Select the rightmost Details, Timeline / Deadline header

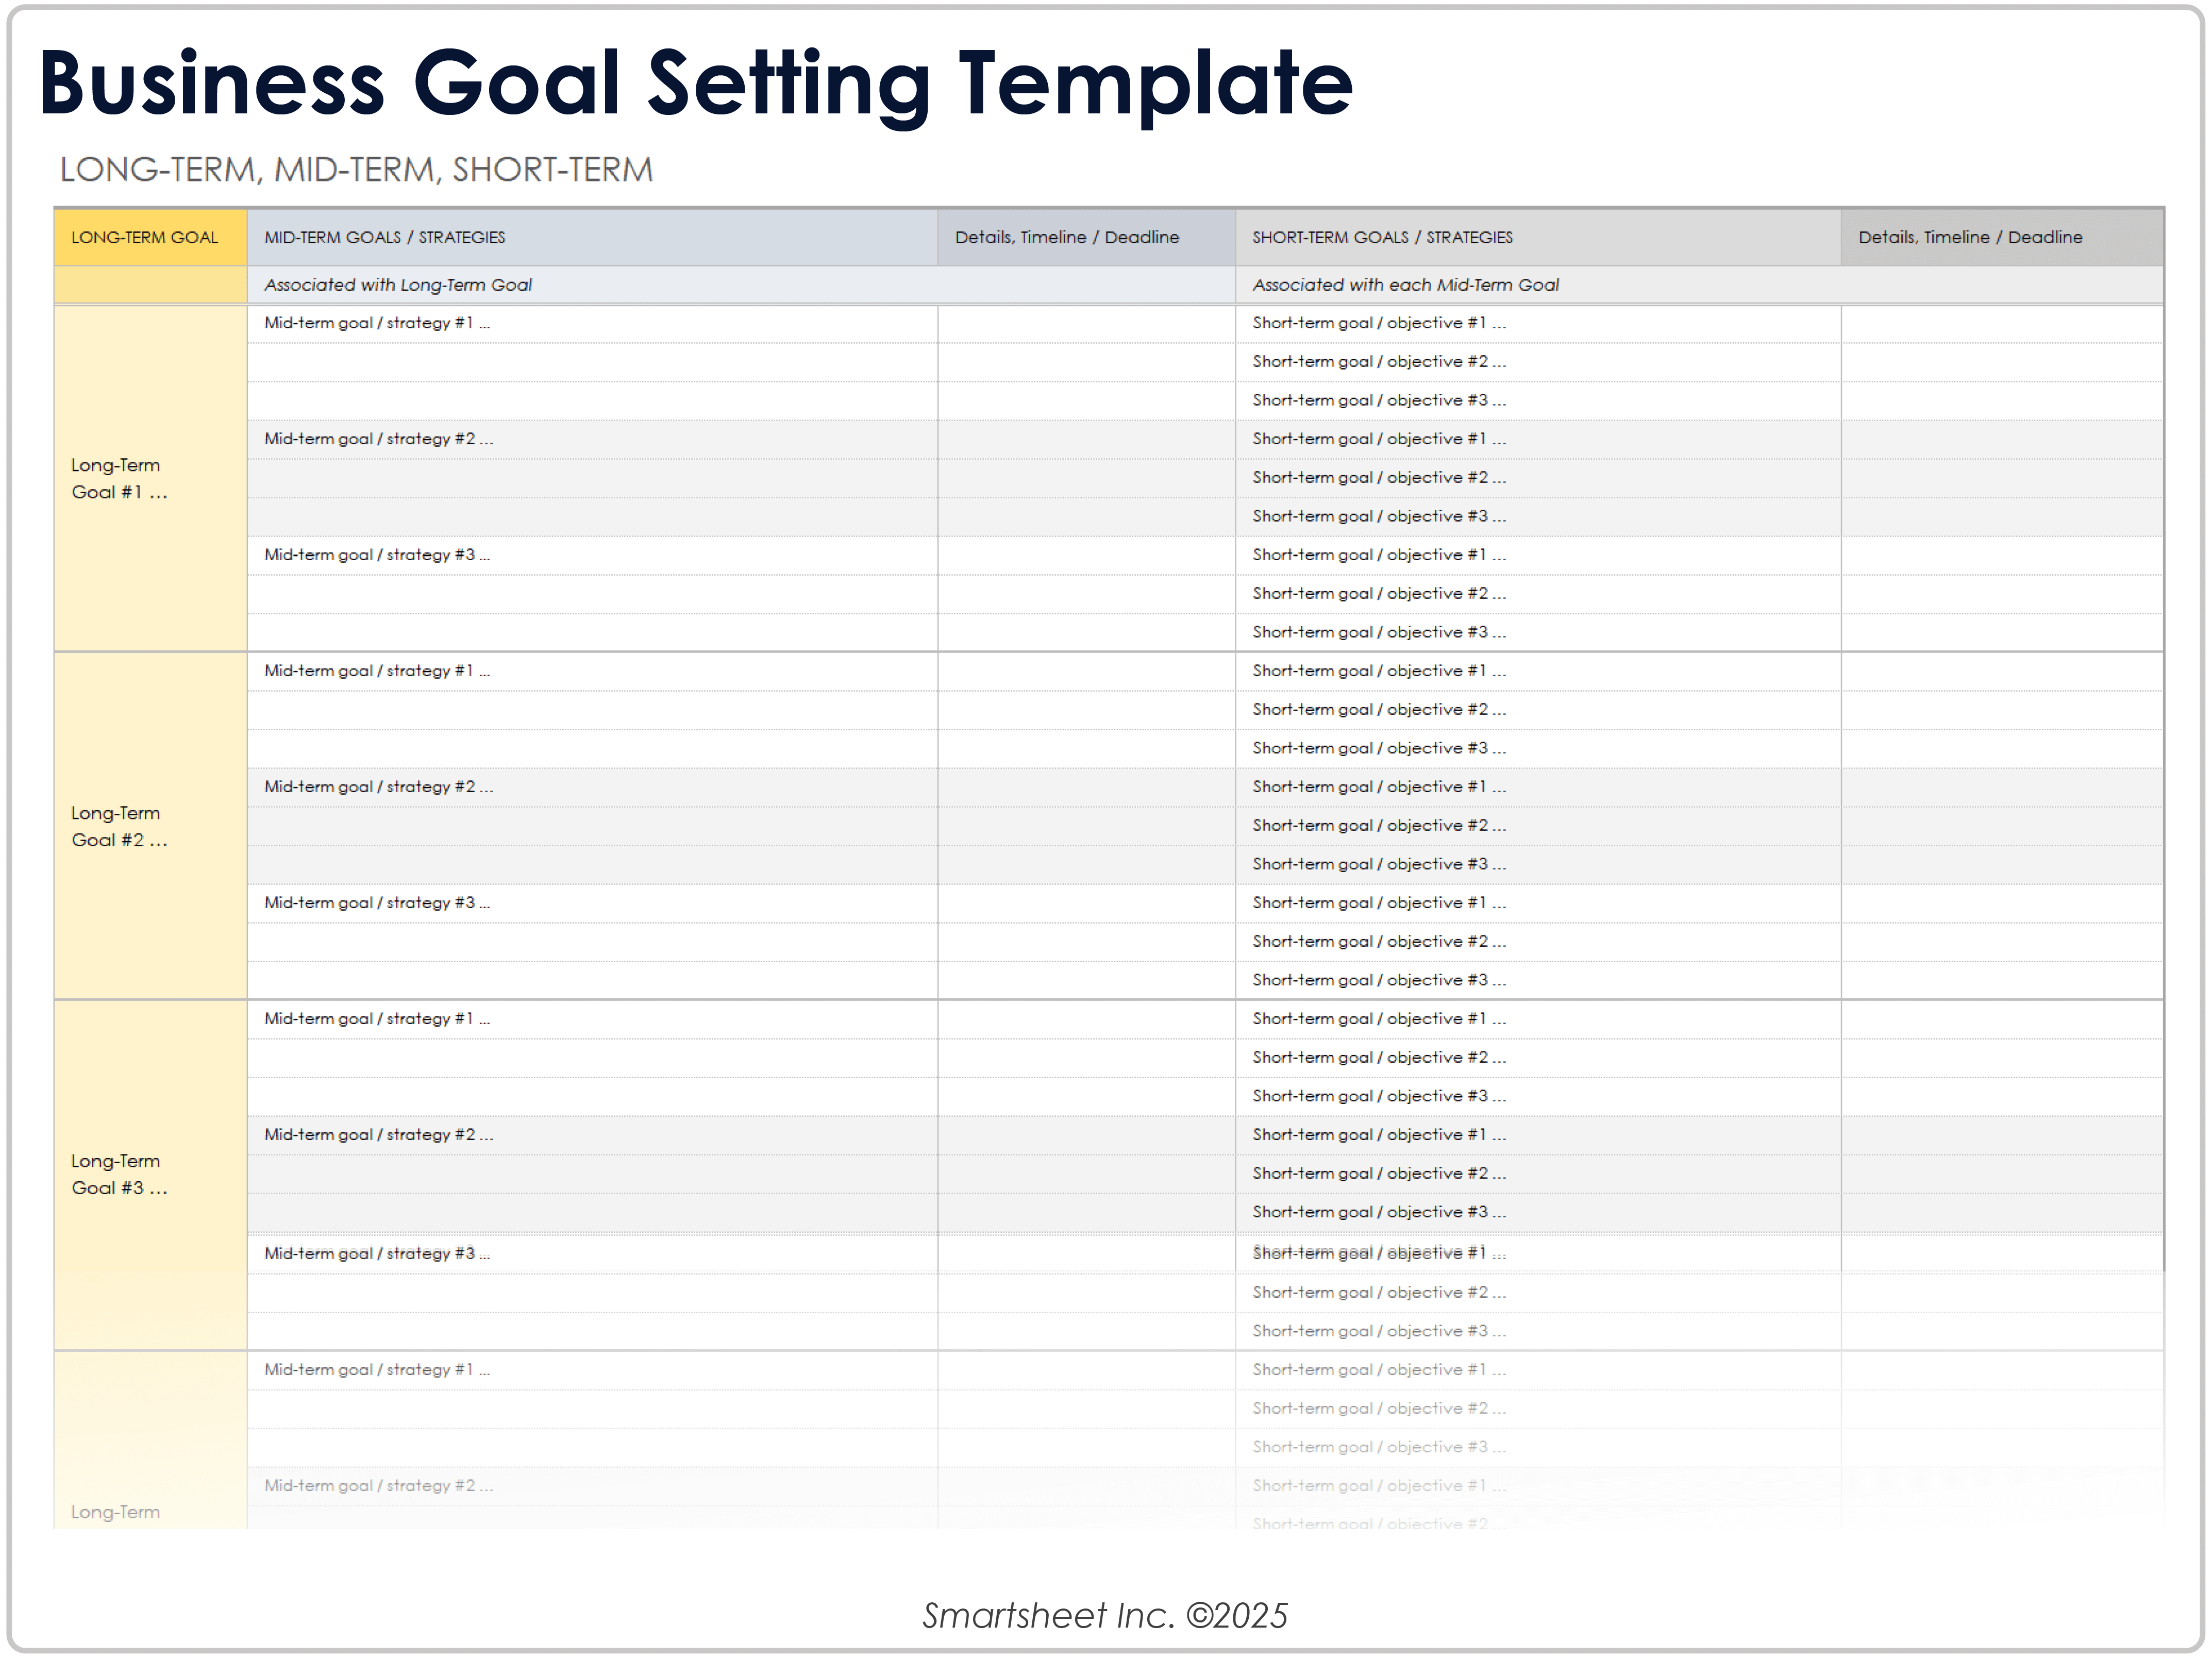(x=1970, y=238)
